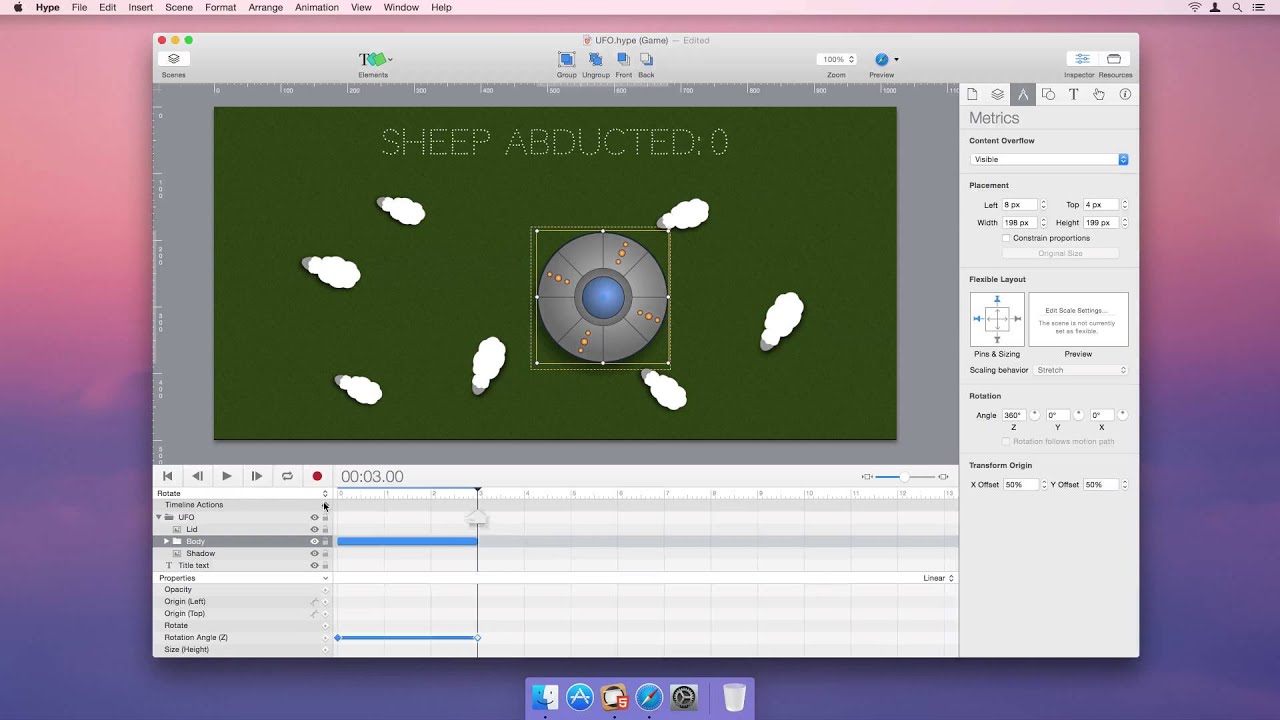Adjust the Y Offset stepper

[x=1125, y=485]
